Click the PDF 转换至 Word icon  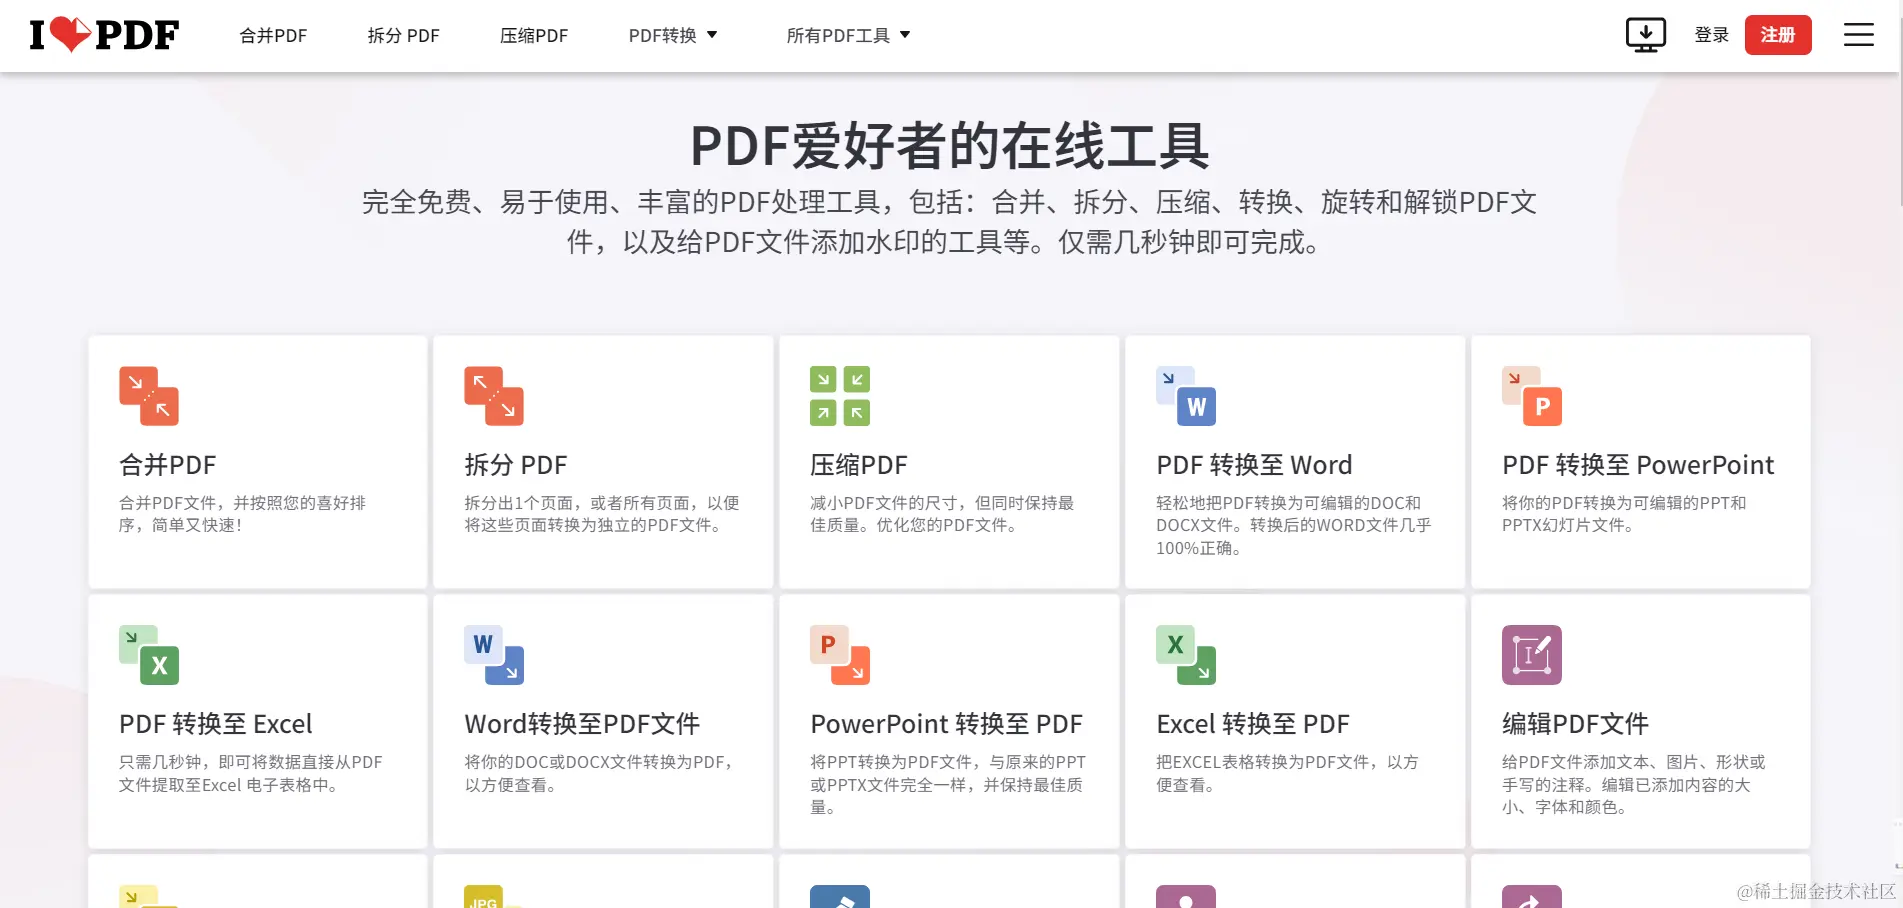[x=1186, y=396]
